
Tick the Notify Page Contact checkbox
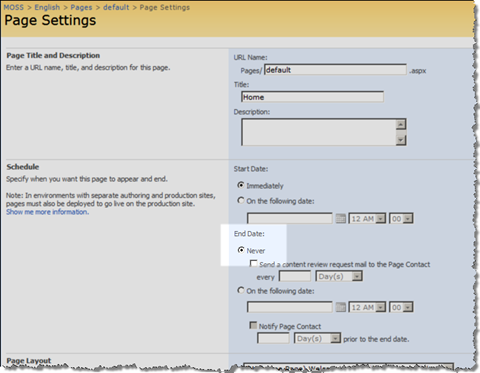254,325
